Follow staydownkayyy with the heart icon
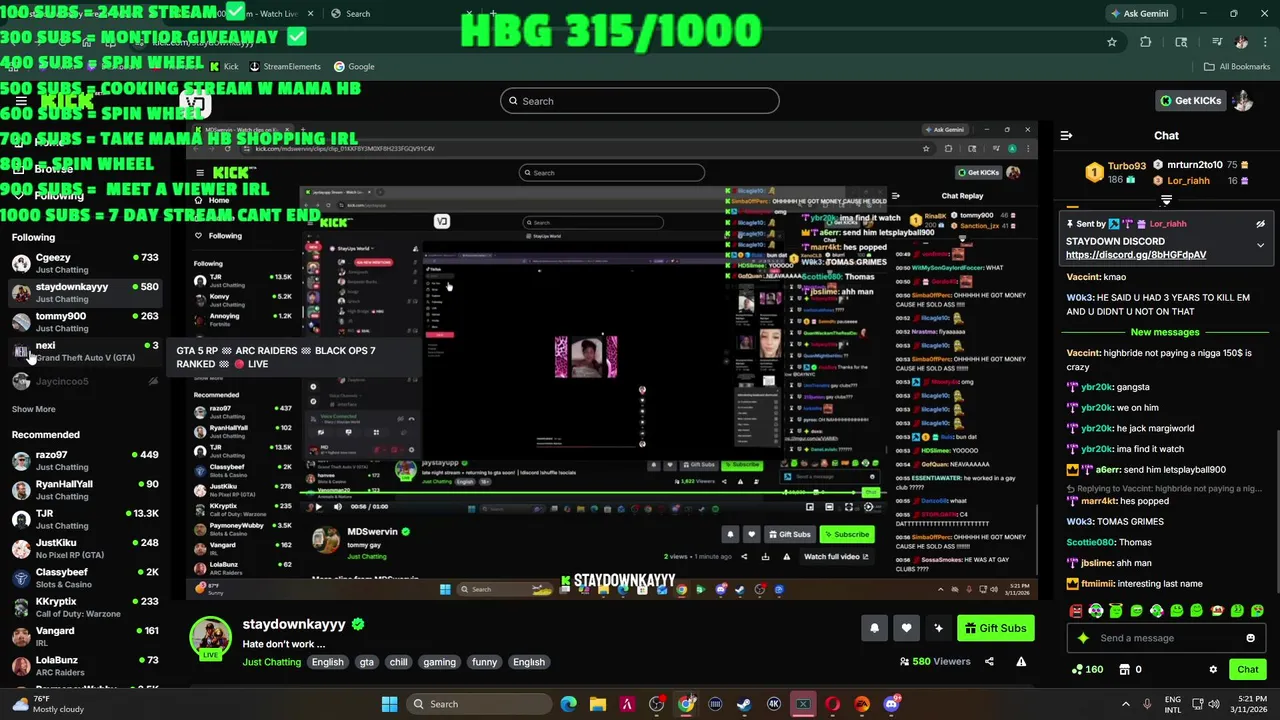Viewport: 1280px width, 720px height. (x=906, y=628)
